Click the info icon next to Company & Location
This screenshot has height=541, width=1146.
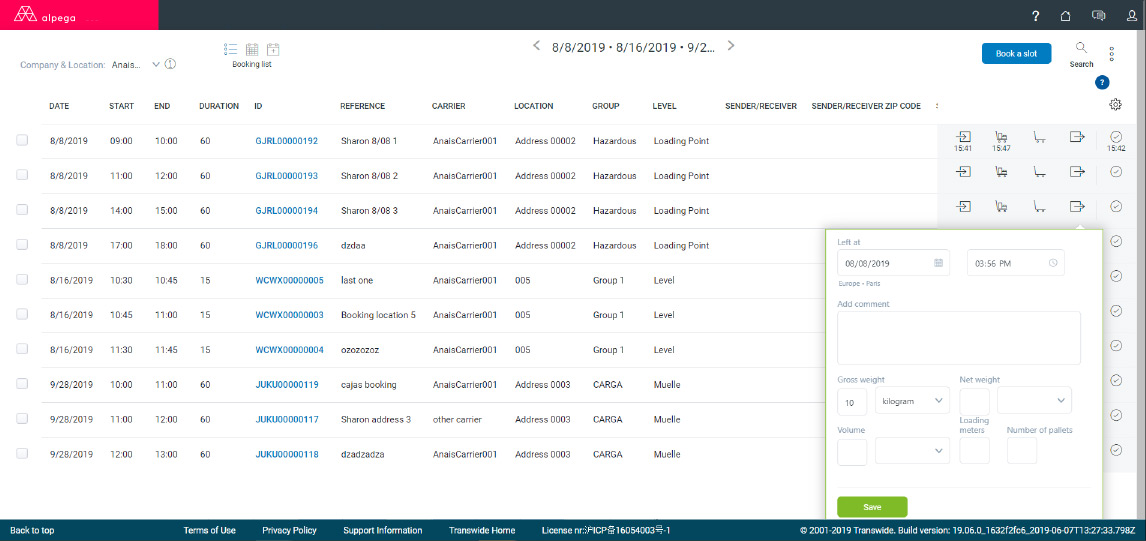pyautogui.click(x=170, y=64)
